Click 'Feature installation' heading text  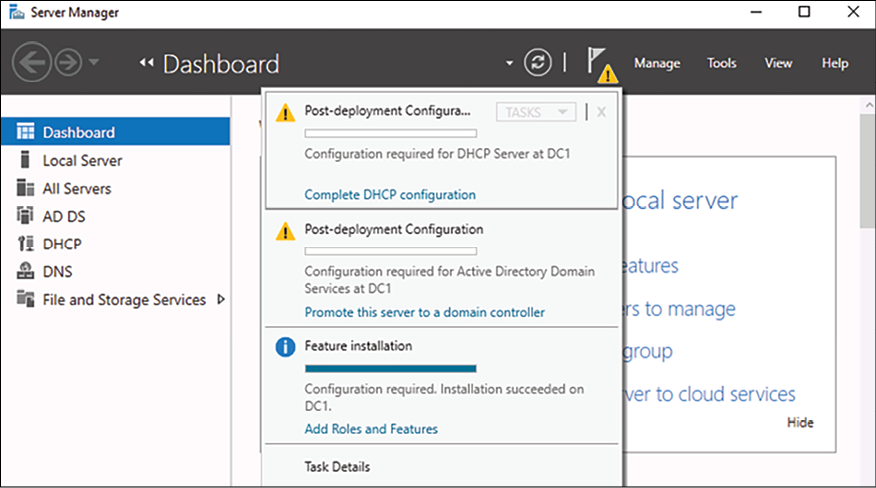(358, 346)
